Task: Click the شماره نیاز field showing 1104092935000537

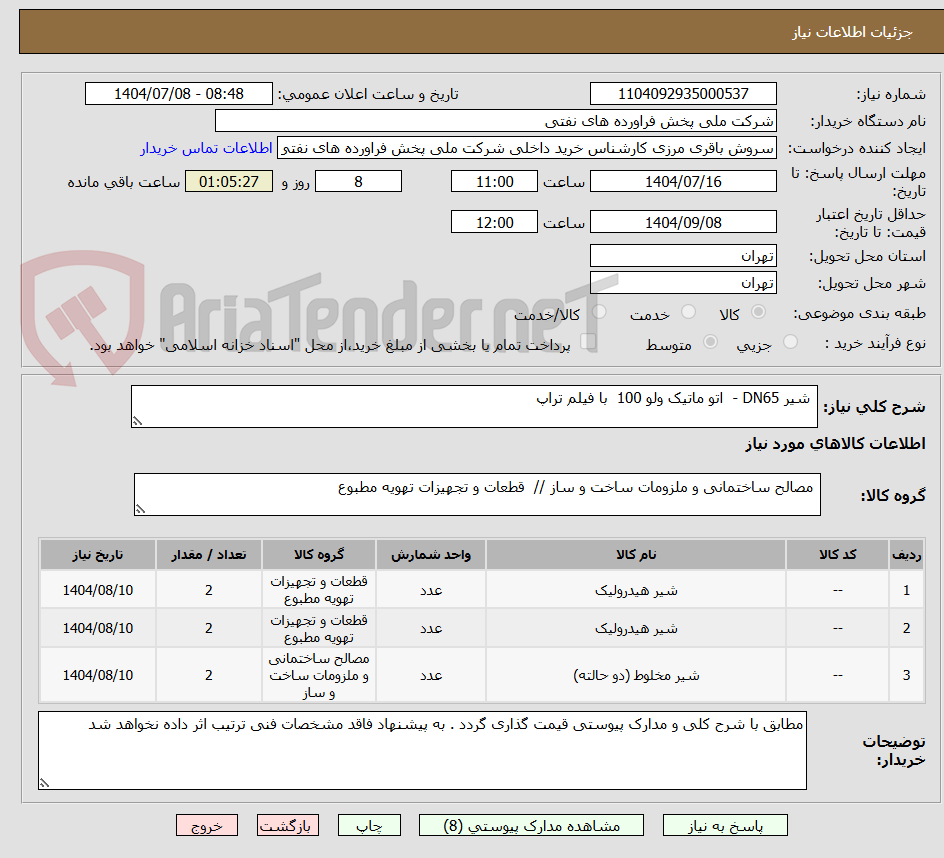Action: click(x=683, y=93)
